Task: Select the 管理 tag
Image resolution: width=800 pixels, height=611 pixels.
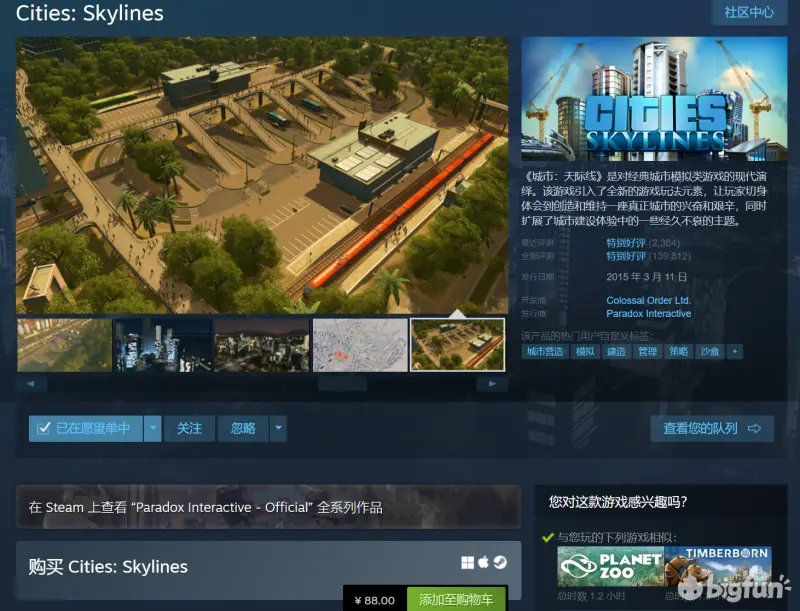Action: point(647,351)
